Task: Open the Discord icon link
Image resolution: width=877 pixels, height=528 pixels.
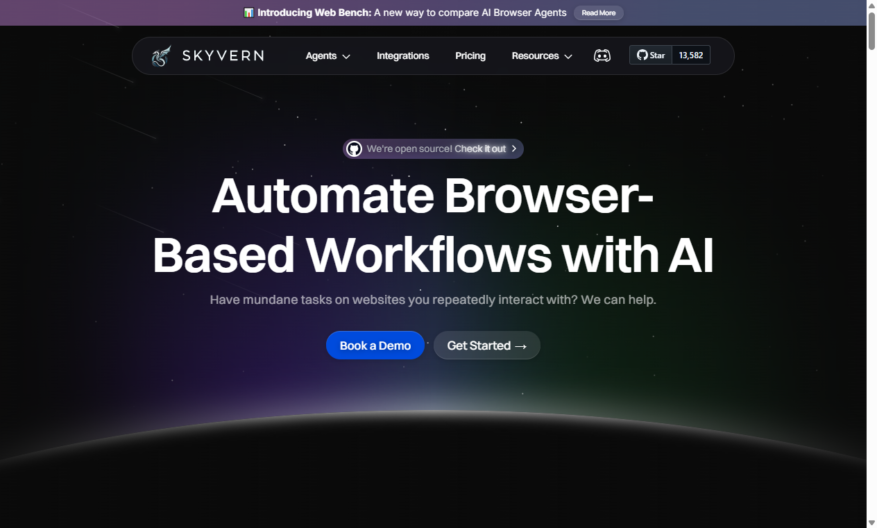Action: point(602,56)
